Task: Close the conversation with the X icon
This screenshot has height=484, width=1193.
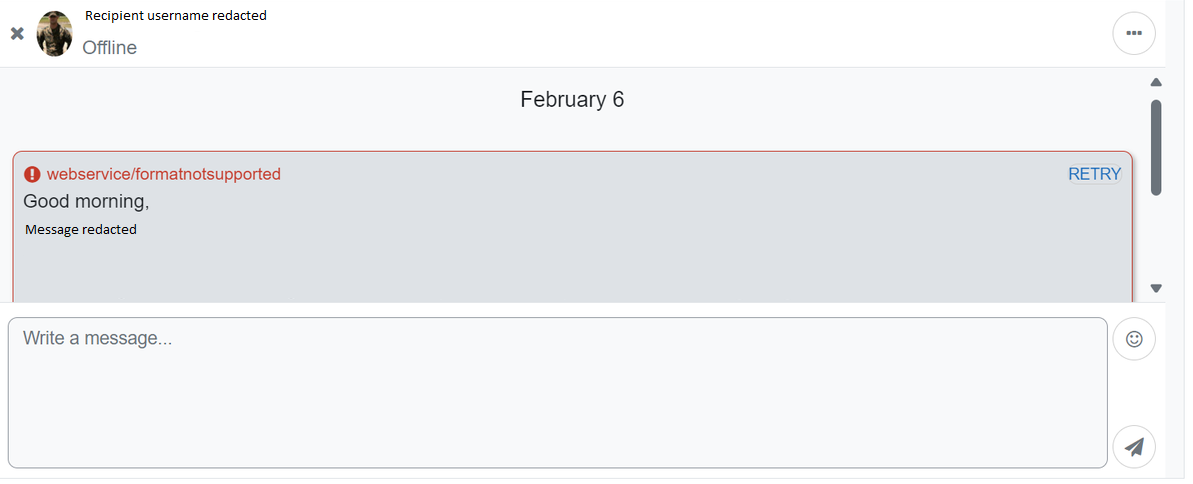Action: 17,33
